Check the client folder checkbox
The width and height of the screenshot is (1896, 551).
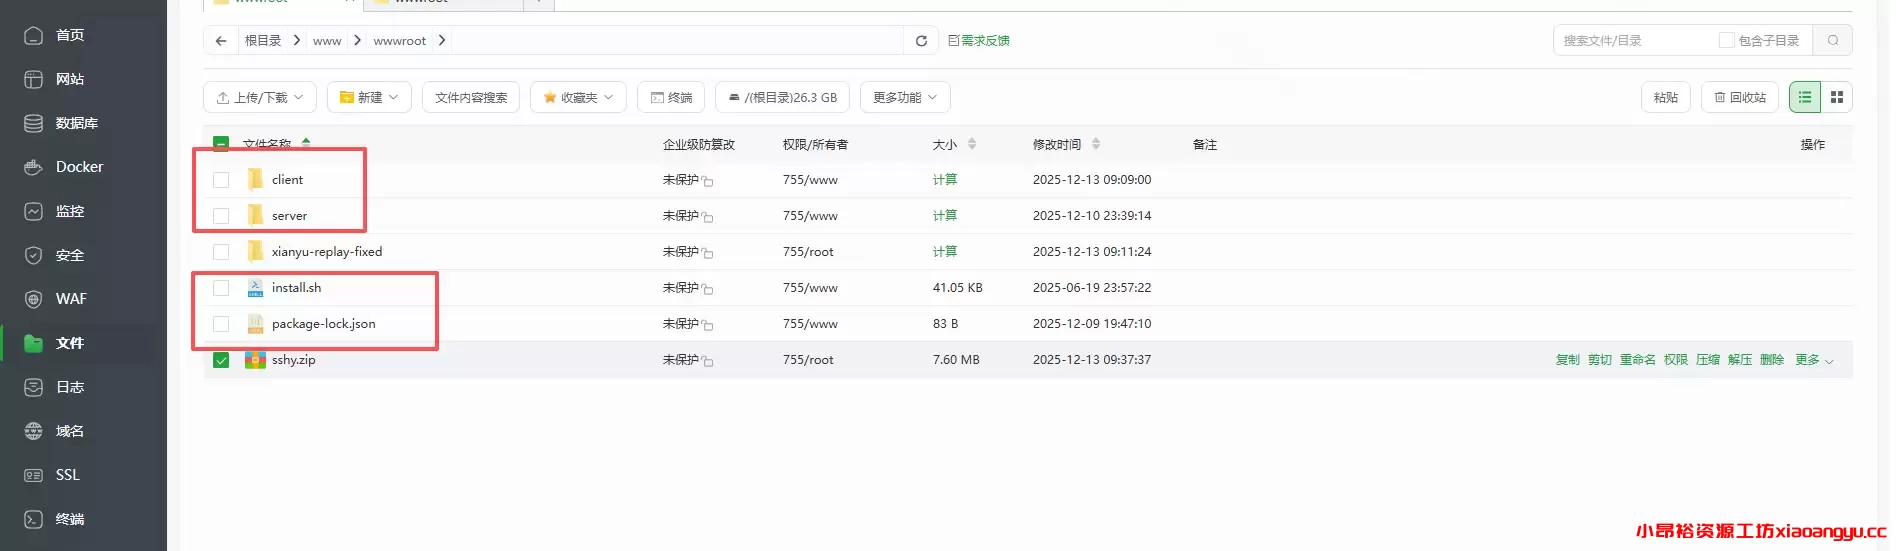pos(221,180)
